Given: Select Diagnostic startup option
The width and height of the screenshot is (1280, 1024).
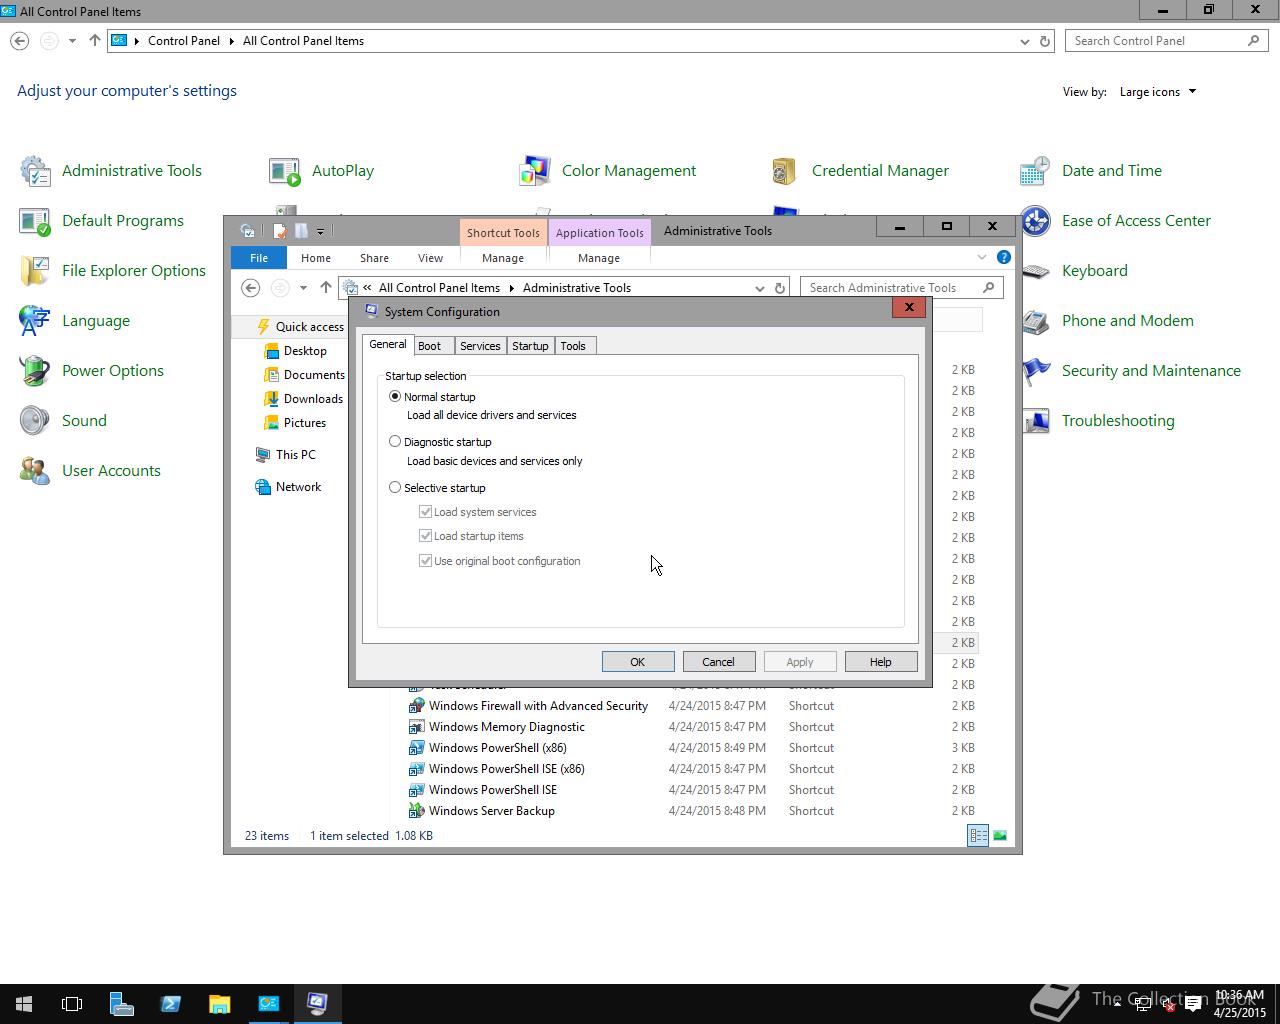Looking at the screenshot, I should tap(395, 441).
